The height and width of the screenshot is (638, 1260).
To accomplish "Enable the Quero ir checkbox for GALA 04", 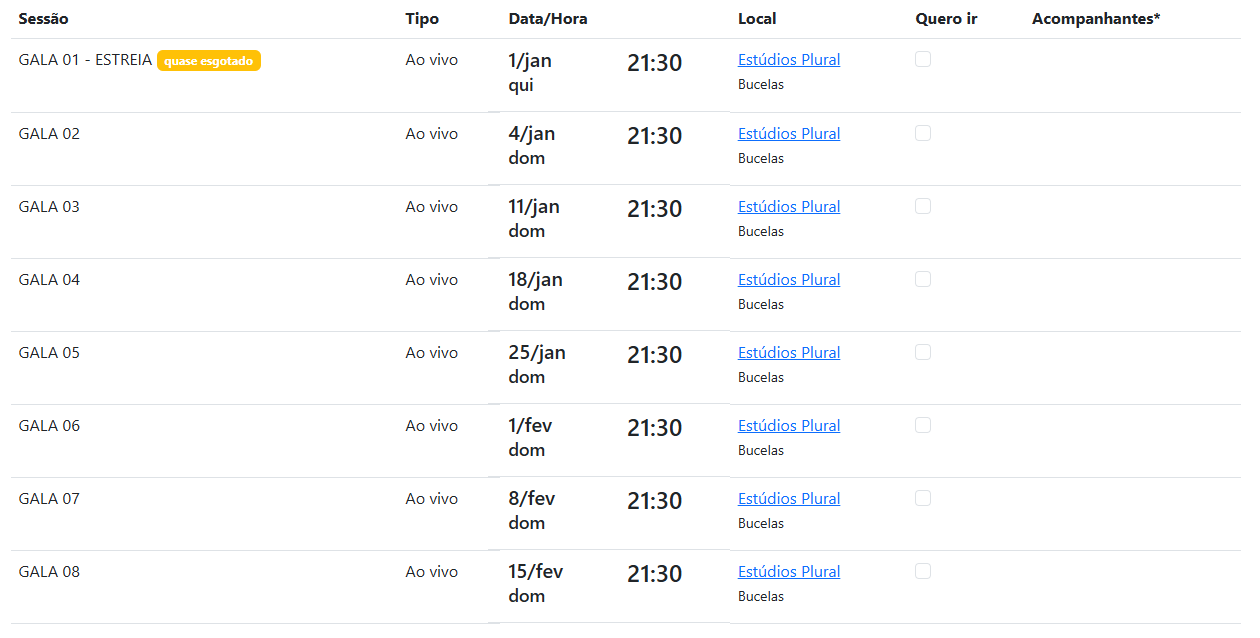I will click(923, 279).
